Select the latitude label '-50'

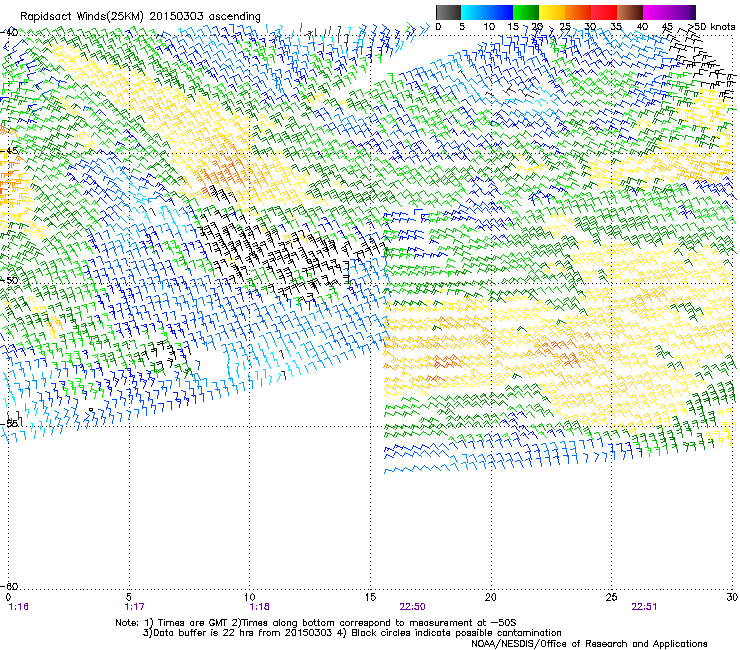pos(9,280)
